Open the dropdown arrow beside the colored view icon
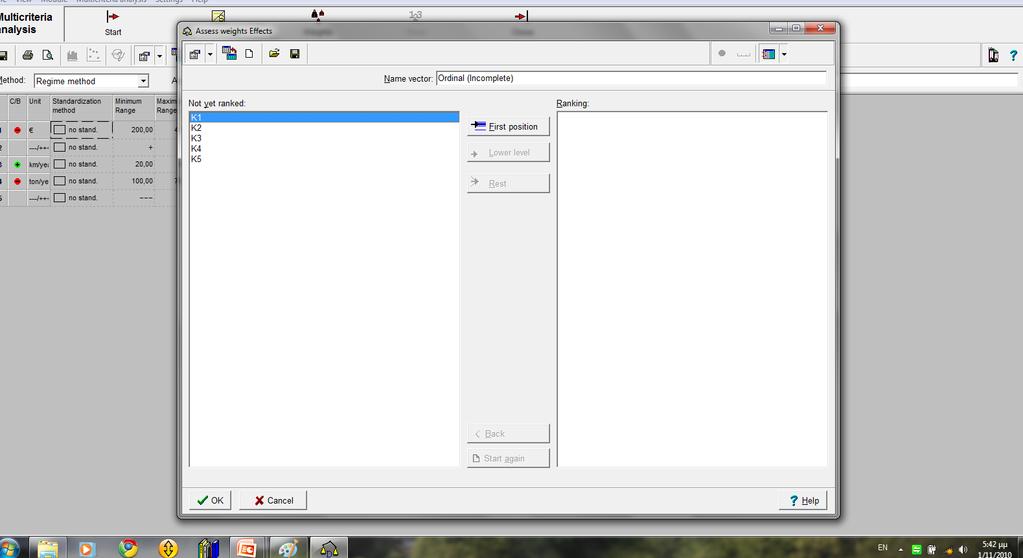 pos(784,54)
